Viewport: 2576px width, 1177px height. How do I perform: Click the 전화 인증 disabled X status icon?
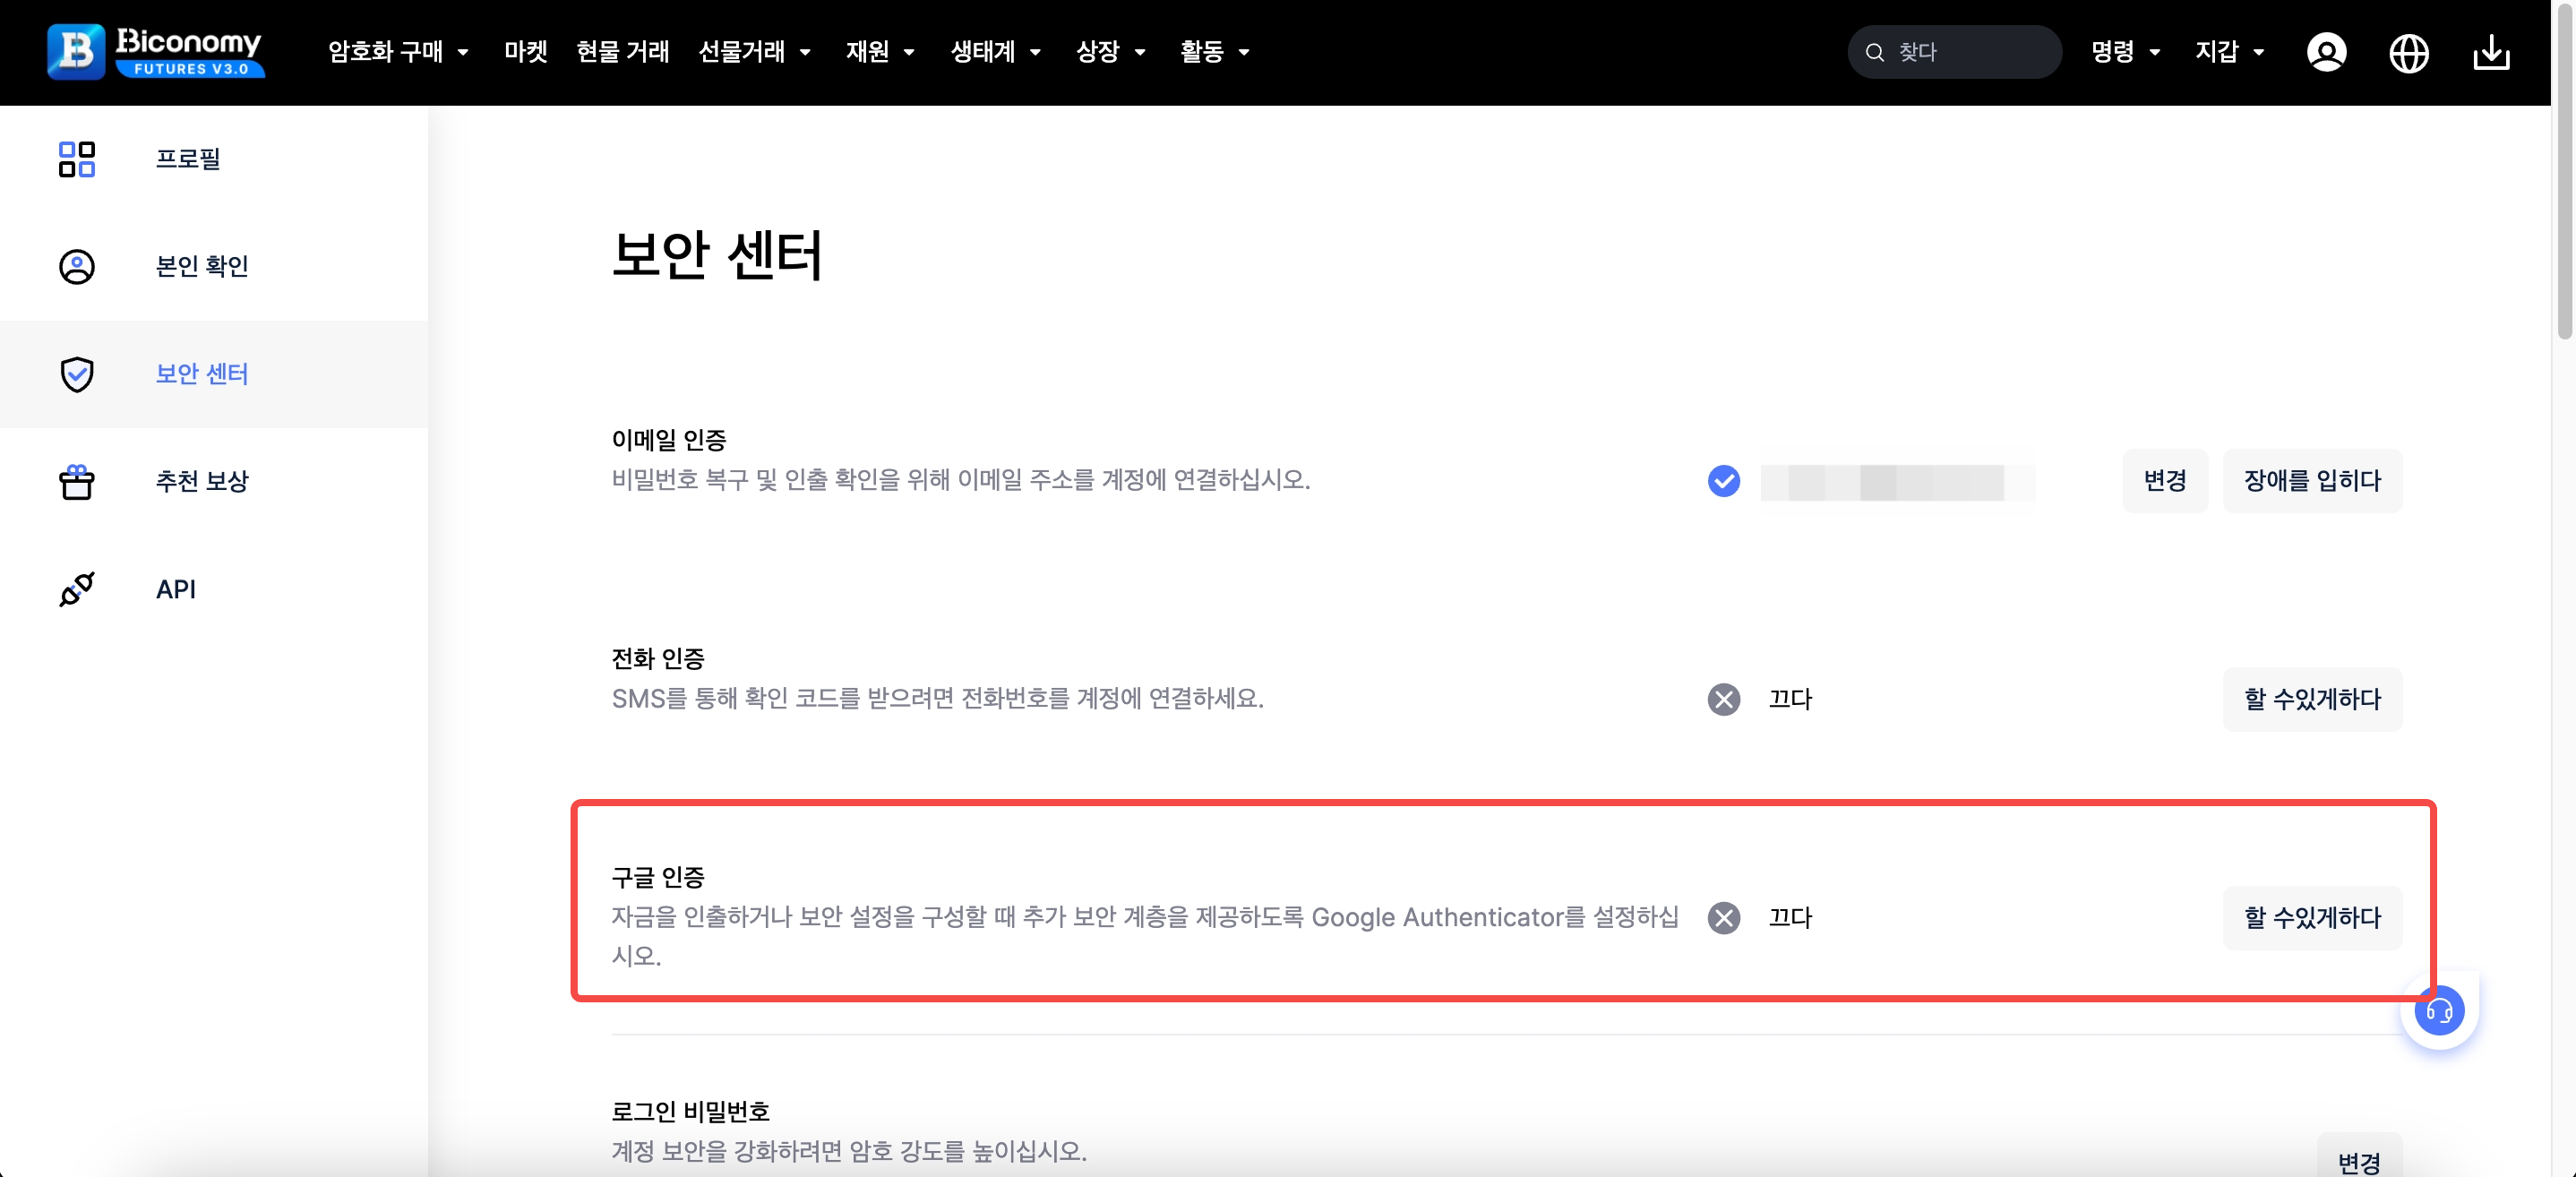(1723, 699)
